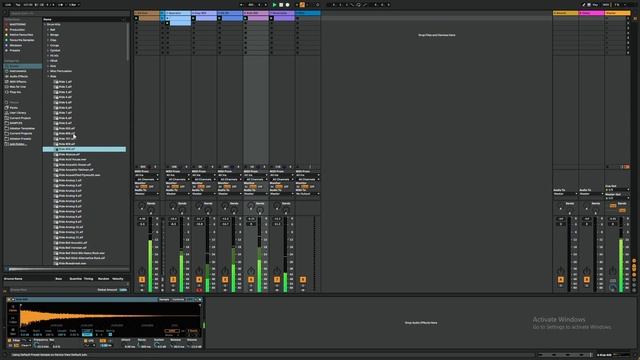Select the Presets collection in the browser

[x=15, y=50]
